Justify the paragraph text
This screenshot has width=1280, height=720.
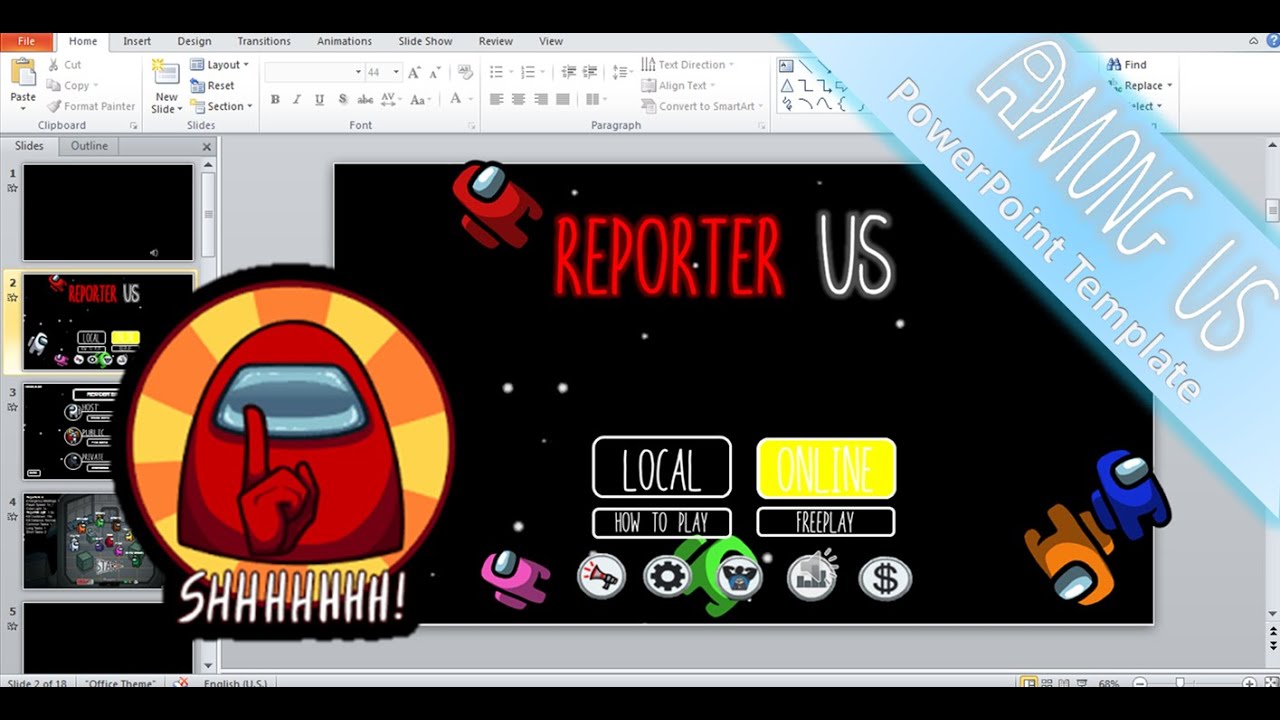[x=562, y=100]
